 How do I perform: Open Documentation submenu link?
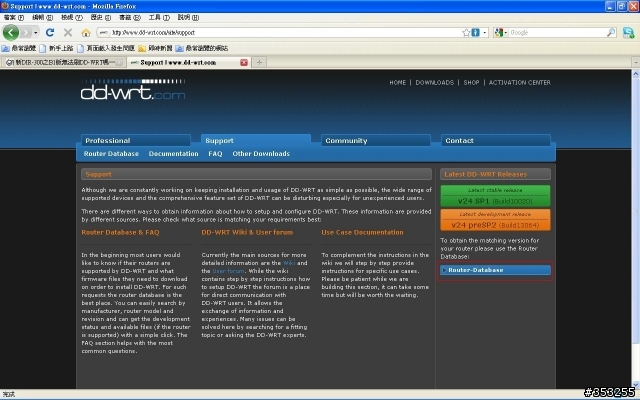click(x=173, y=154)
